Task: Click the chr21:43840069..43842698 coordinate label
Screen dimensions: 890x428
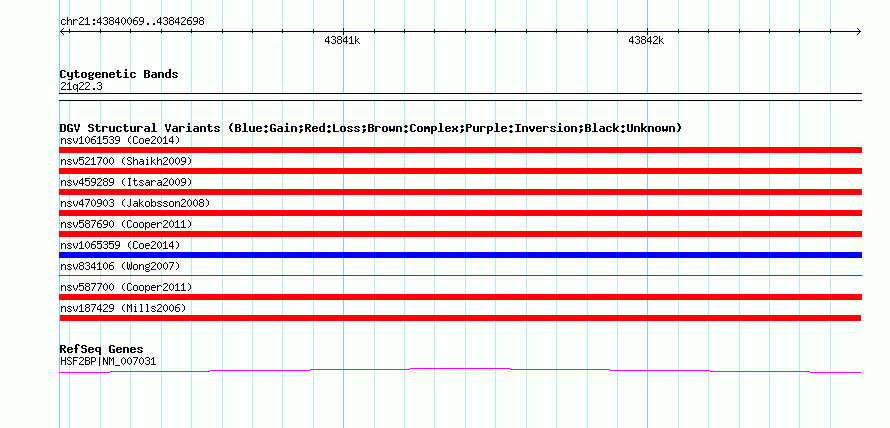Action: tap(132, 22)
